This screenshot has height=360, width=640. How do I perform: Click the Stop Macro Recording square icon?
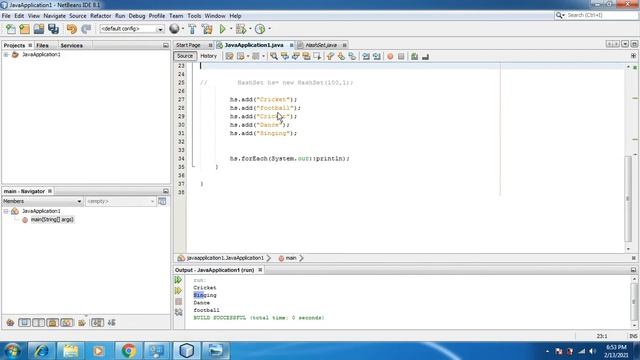tap(401, 56)
